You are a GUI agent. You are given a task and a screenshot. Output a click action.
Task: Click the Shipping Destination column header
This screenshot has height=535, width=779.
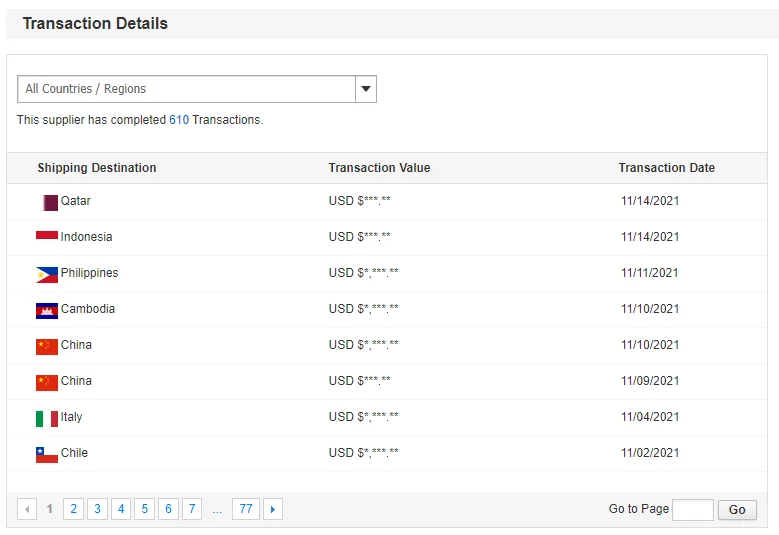point(97,168)
